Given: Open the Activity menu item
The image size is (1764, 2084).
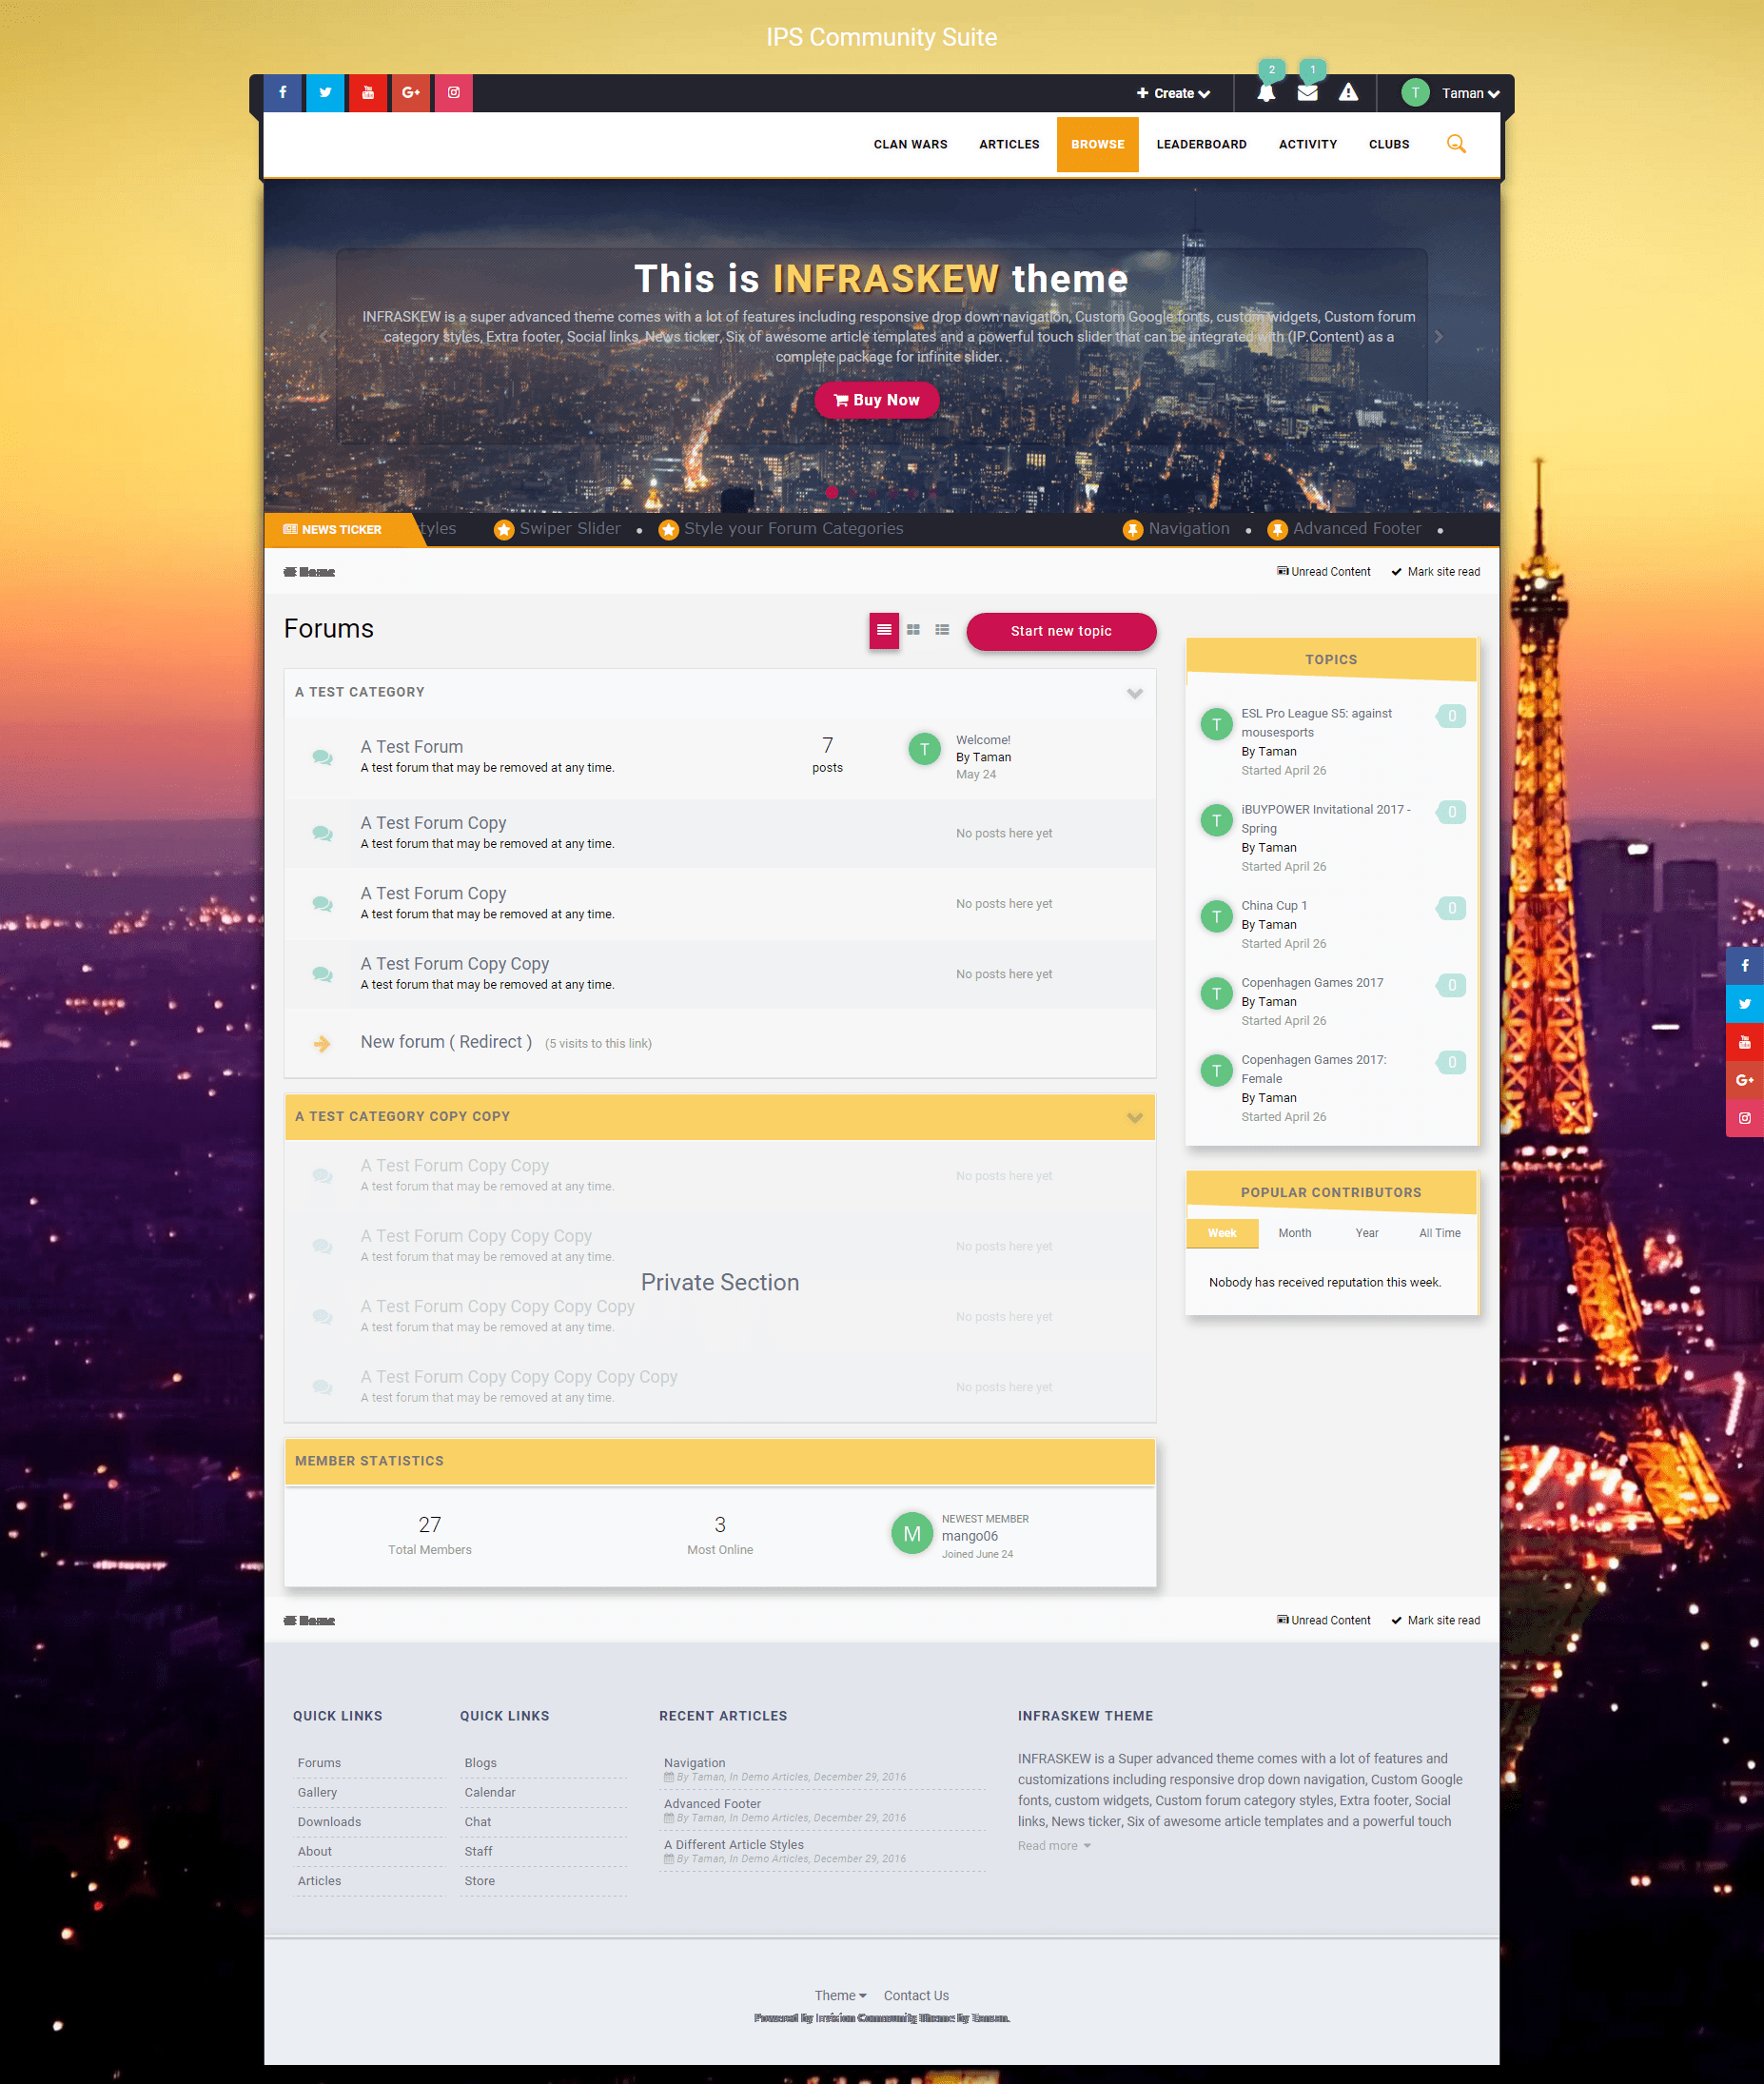Looking at the screenshot, I should point(1308,144).
